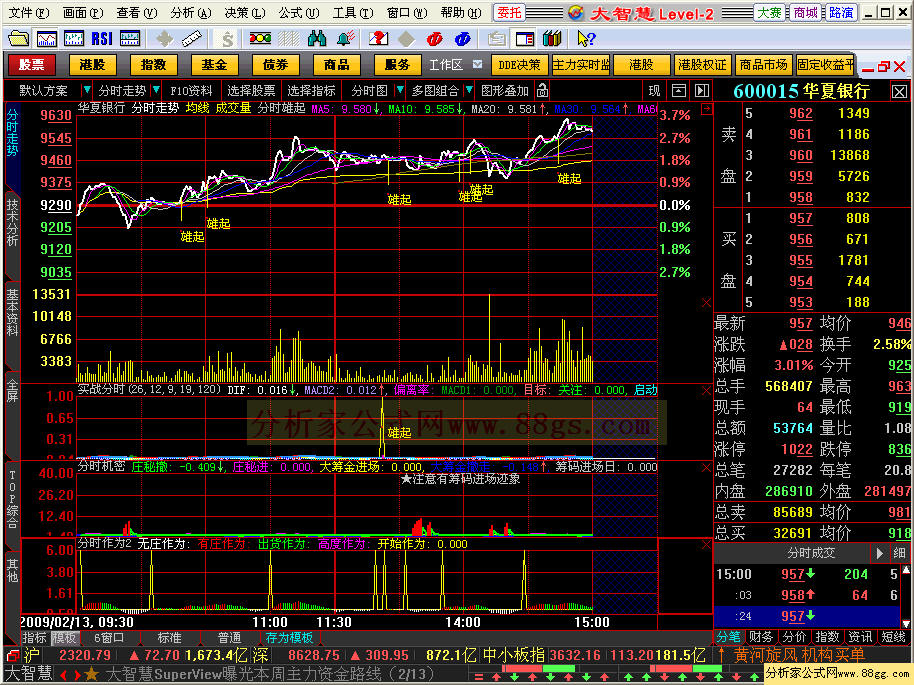This screenshot has width=914, height=685.
Task: Open the binoculars search tool
Action: pyautogui.click(x=317, y=39)
